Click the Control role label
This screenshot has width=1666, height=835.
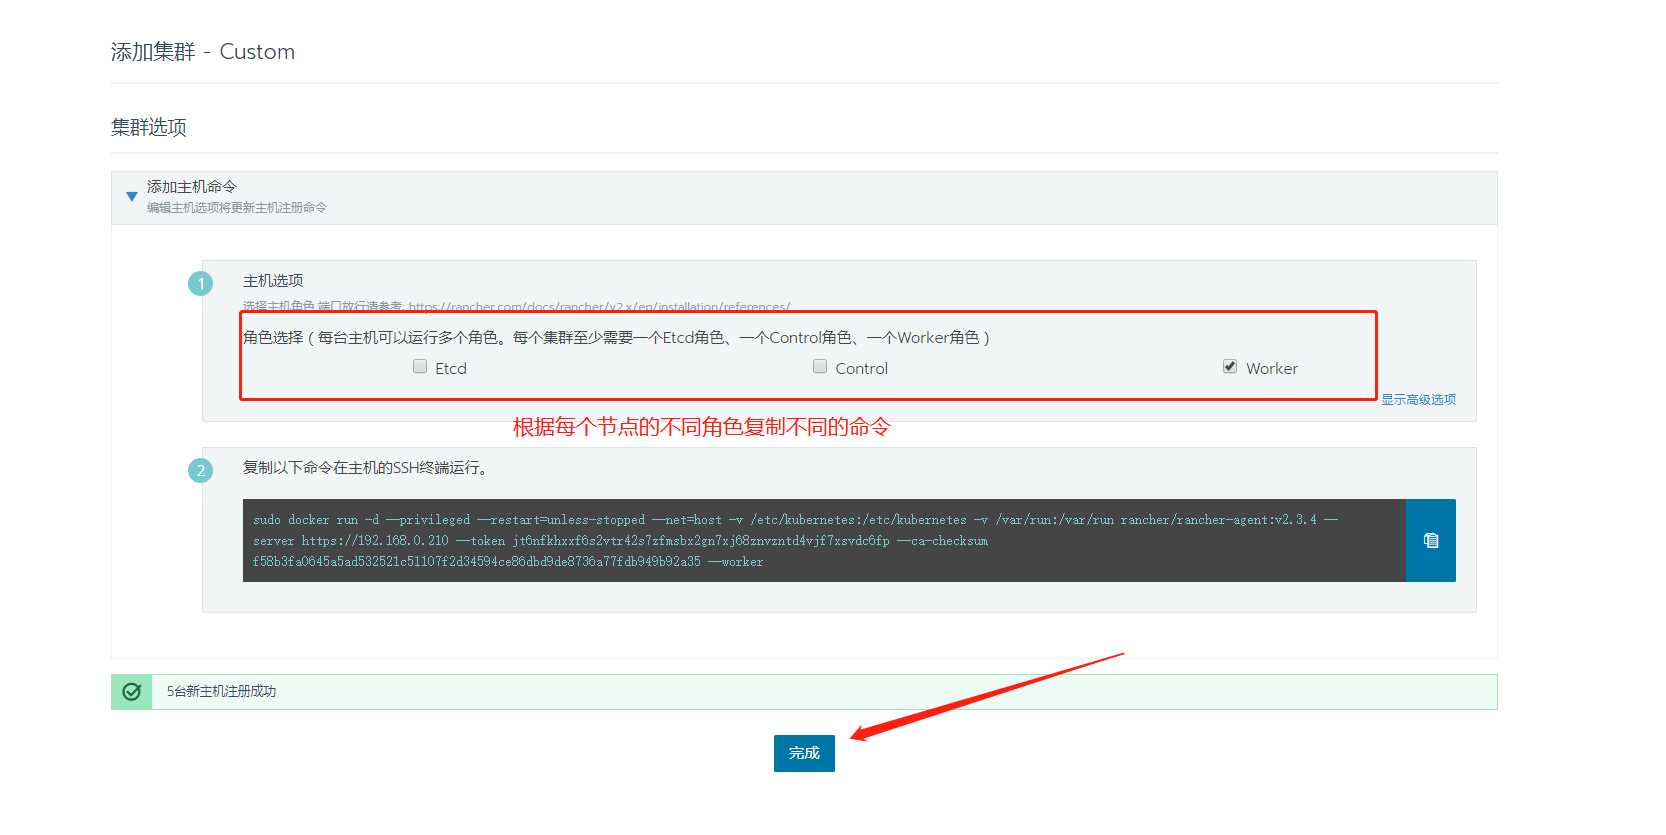862,368
